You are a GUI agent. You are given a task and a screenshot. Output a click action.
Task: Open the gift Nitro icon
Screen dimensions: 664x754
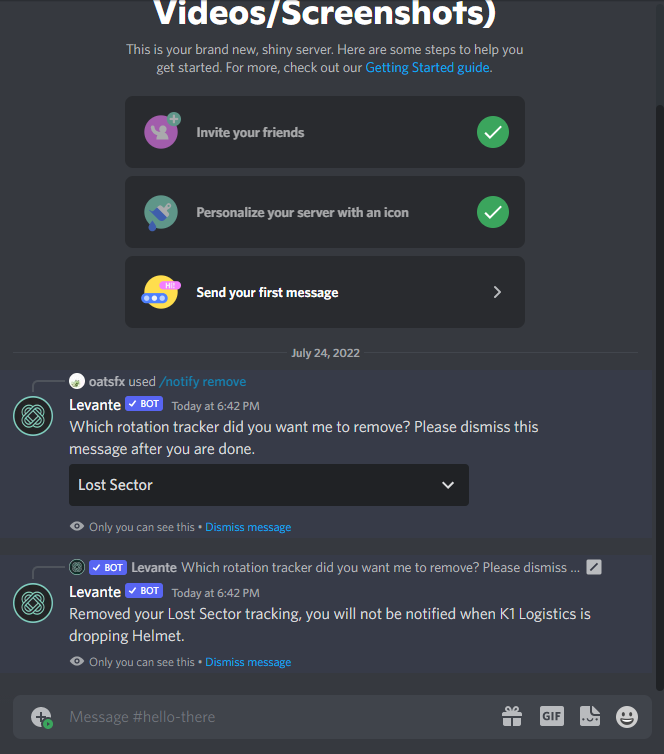click(512, 716)
